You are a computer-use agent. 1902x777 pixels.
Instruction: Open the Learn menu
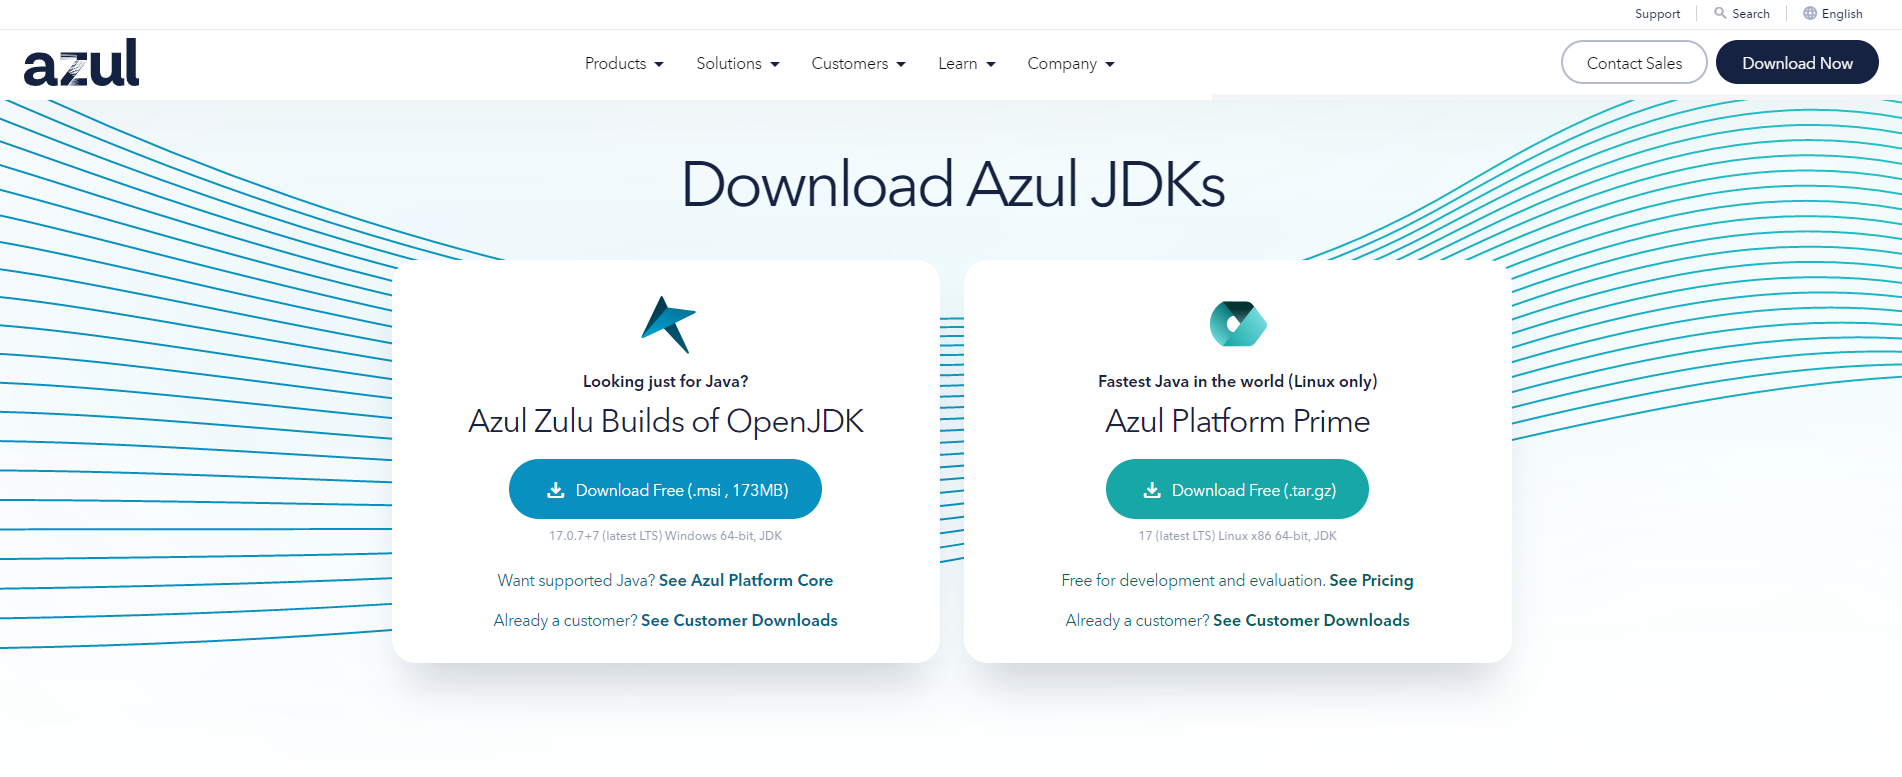967,63
